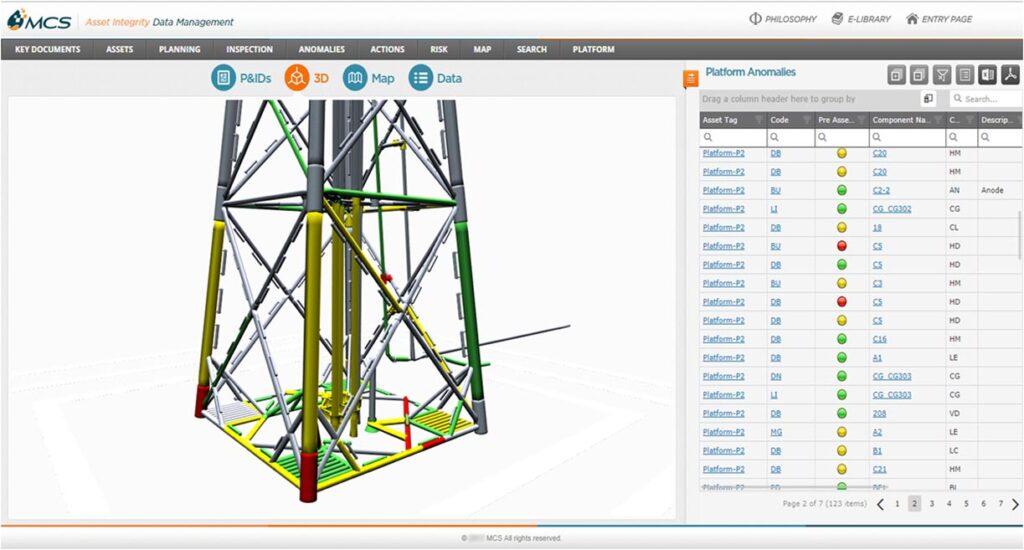Export anomalies to Excel
This screenshot has height=550, width=1024.
coord(987,75)
